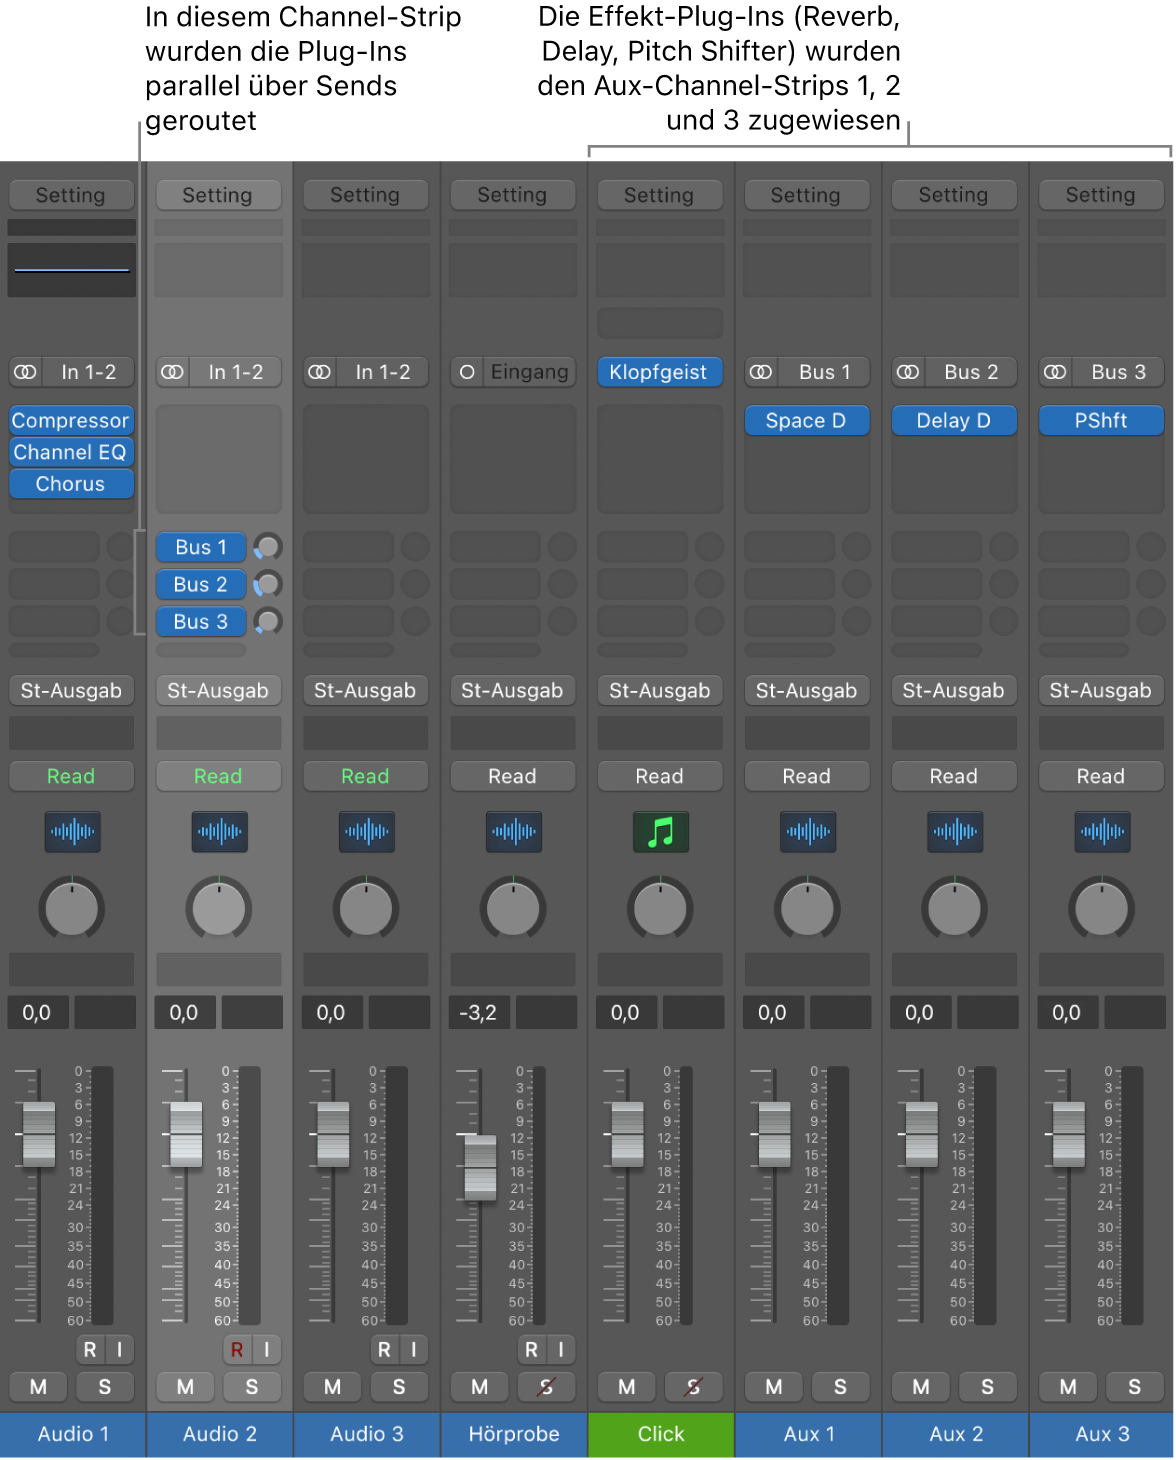Enable Read automation on Hörprobe channel
The height and width of the screenshot is (1460, 1176).
tap(512, 776)
